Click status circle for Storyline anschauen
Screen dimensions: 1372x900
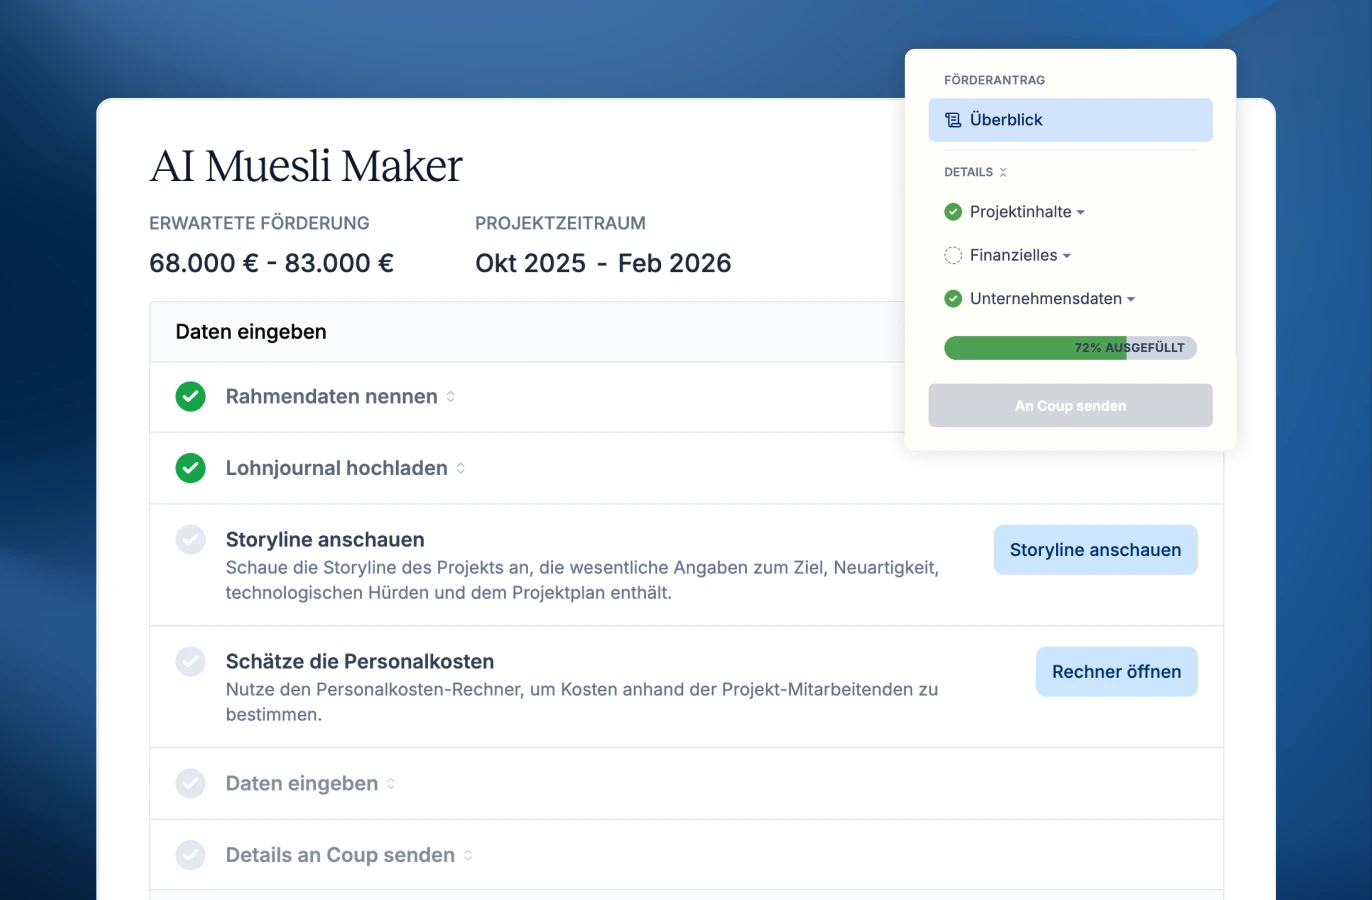pyautogui.click(x=190, y=540)
